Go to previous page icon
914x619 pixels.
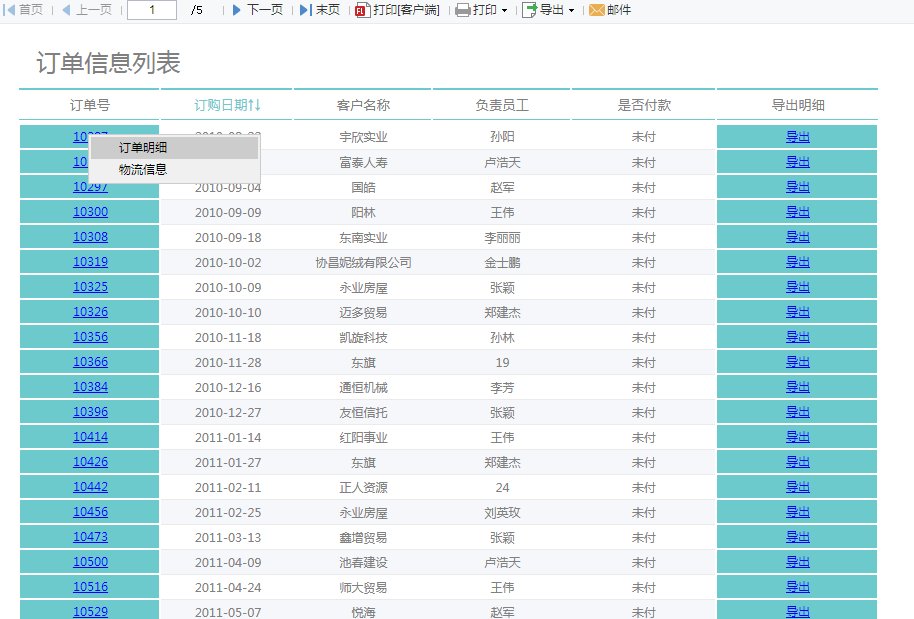click(x=66, y=10)
